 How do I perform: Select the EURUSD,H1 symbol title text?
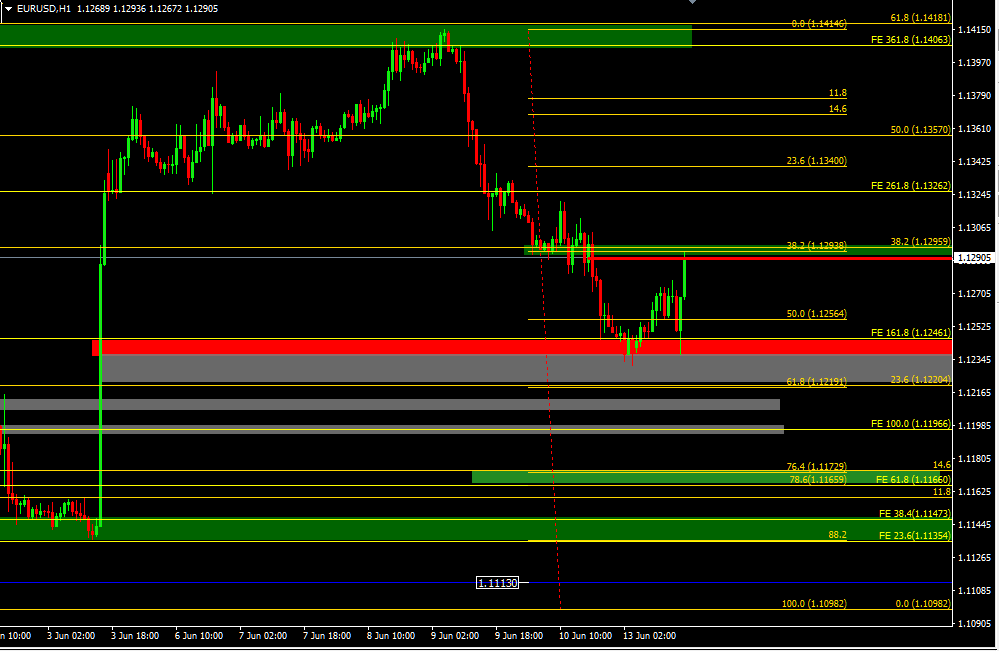[x=43, y=9]
